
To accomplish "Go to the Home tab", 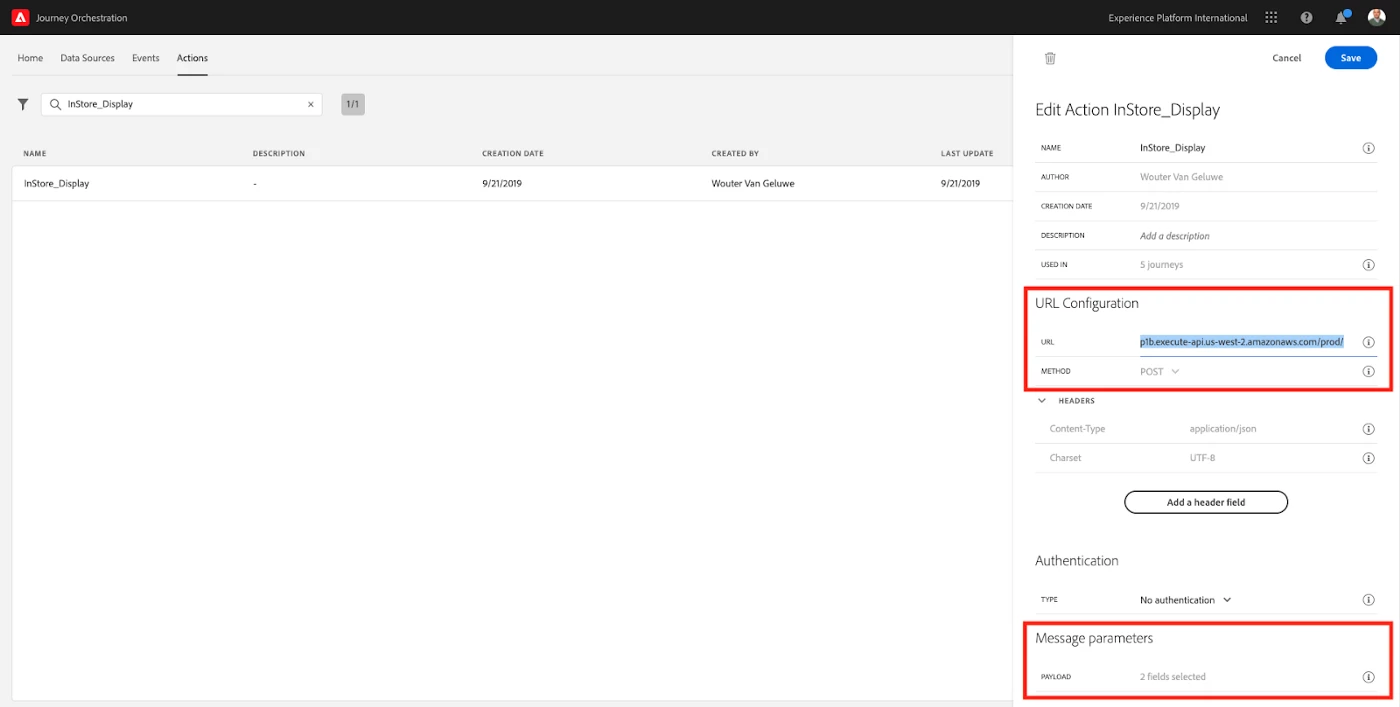I will [30, 58].
